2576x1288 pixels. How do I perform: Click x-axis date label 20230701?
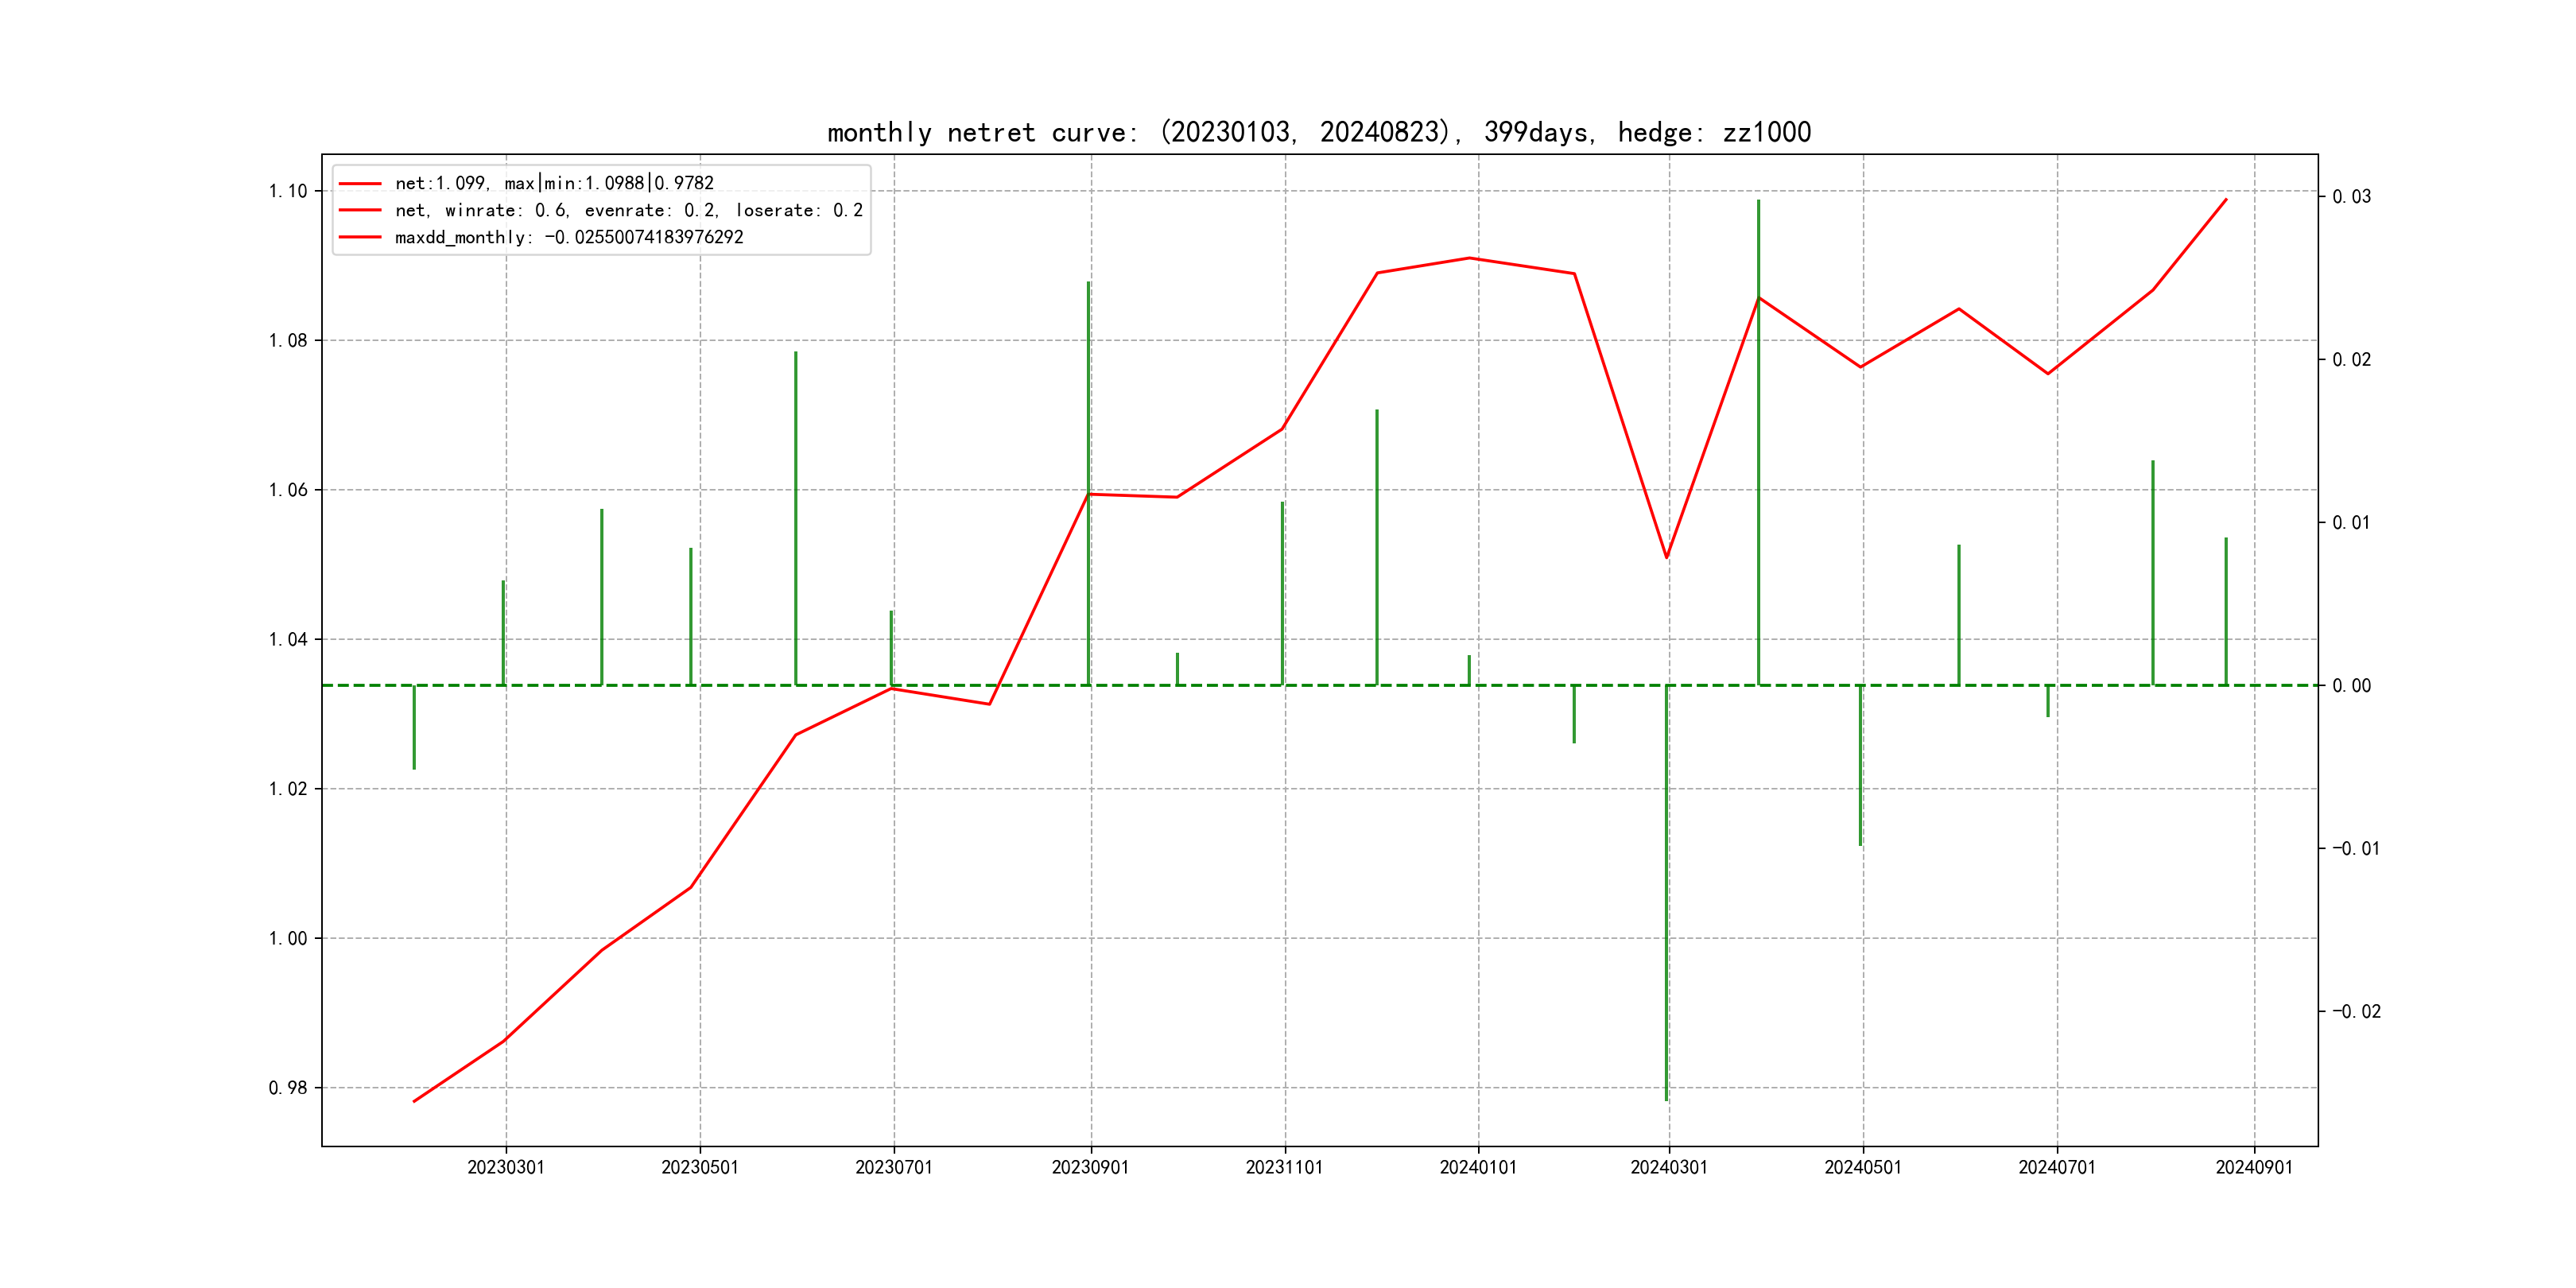coord(893,1167)
